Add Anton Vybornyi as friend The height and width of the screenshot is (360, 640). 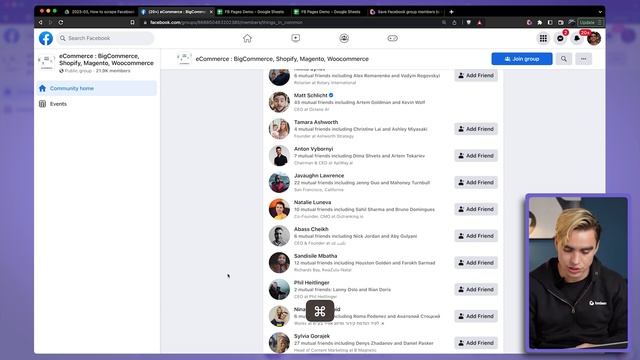pos(476,156)
